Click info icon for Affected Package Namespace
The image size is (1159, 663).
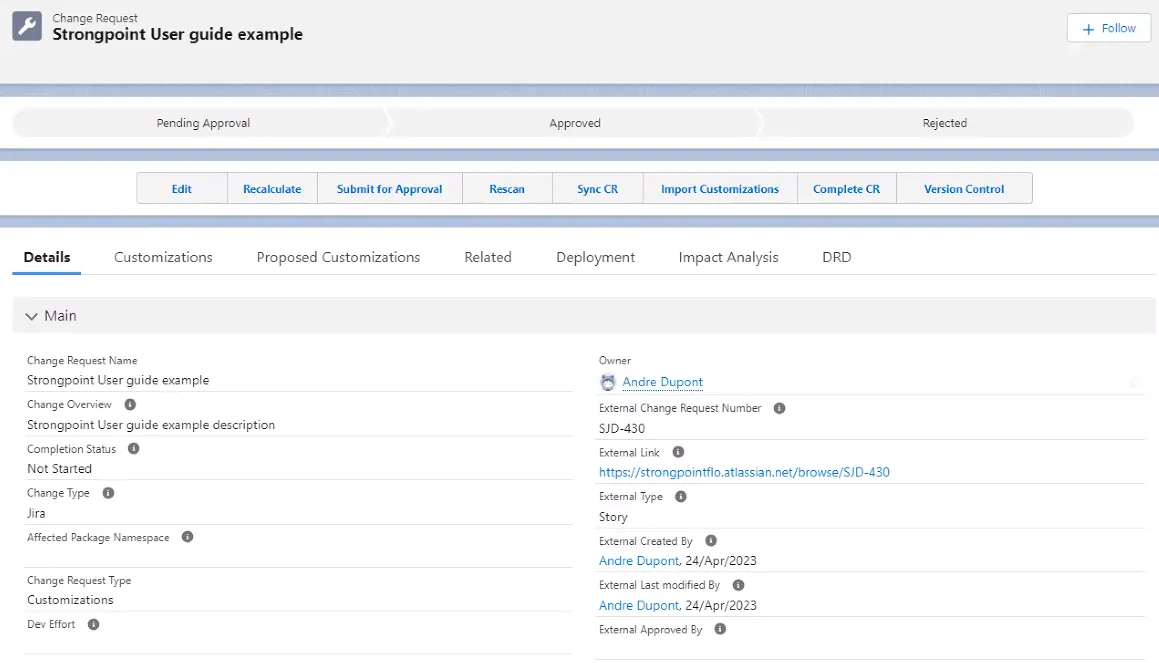coord(188,537)
